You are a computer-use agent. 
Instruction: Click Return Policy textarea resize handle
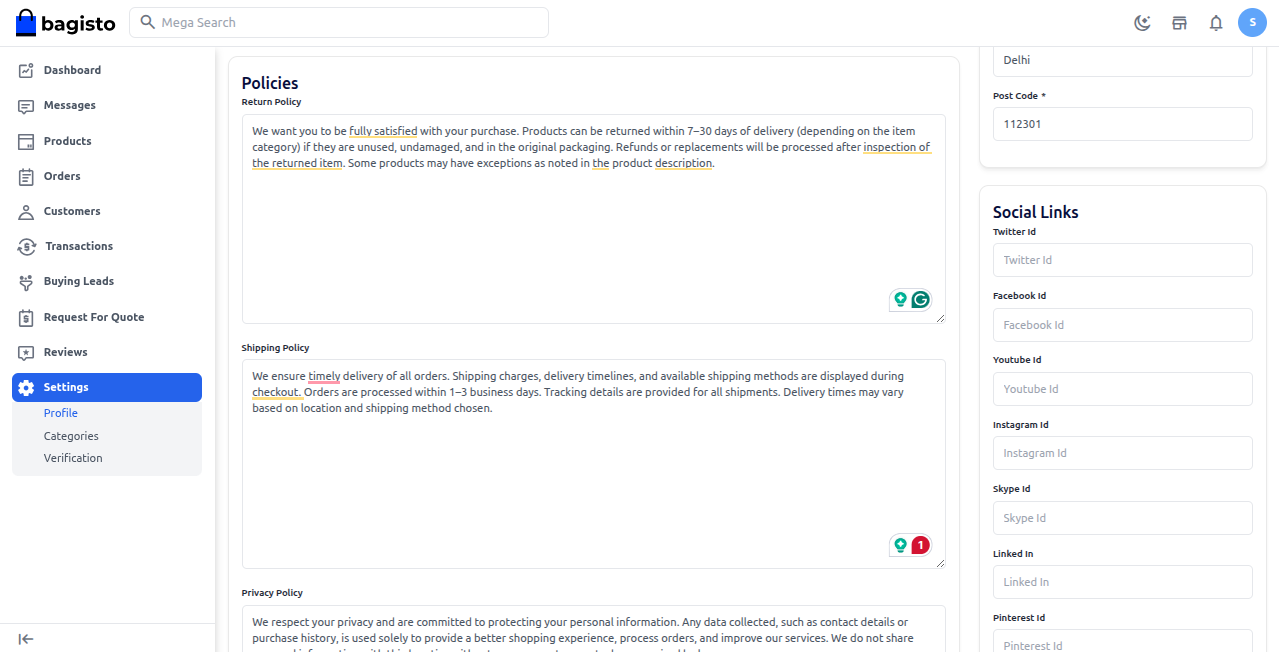pyautogui.click(x=939, y=318)
